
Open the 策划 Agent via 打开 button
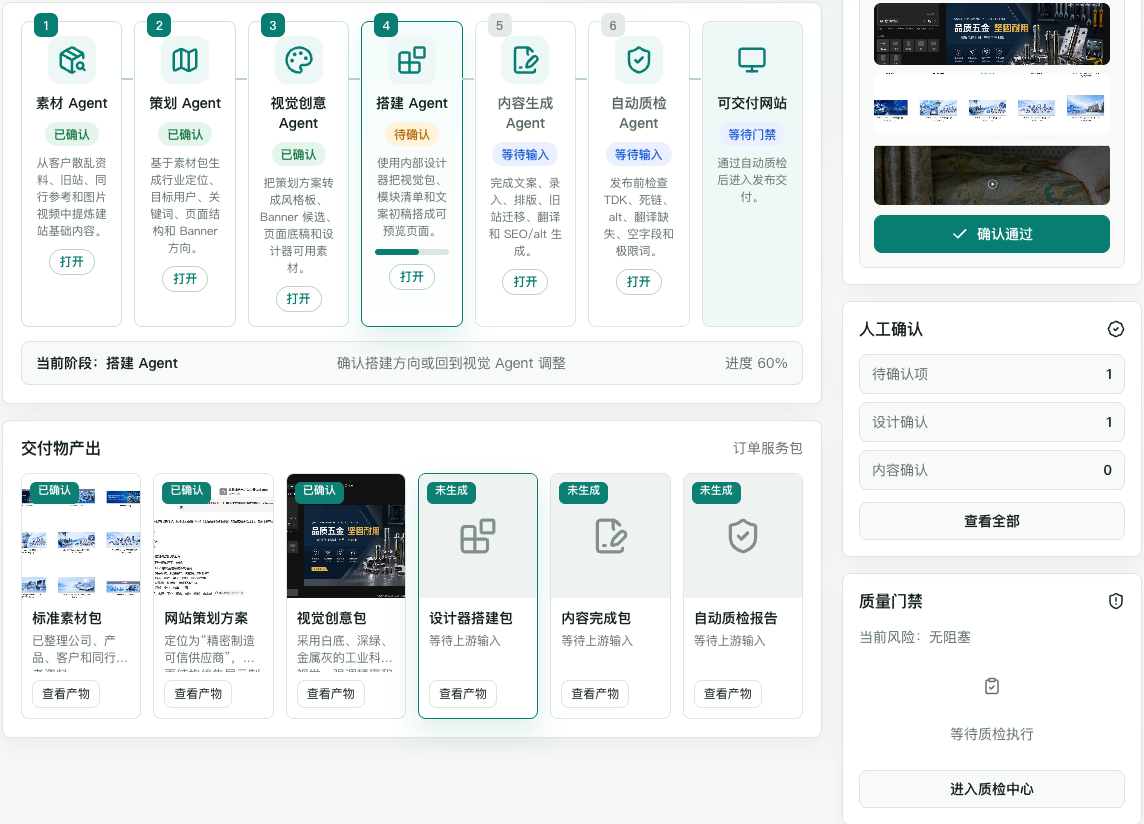pos(185,279)
